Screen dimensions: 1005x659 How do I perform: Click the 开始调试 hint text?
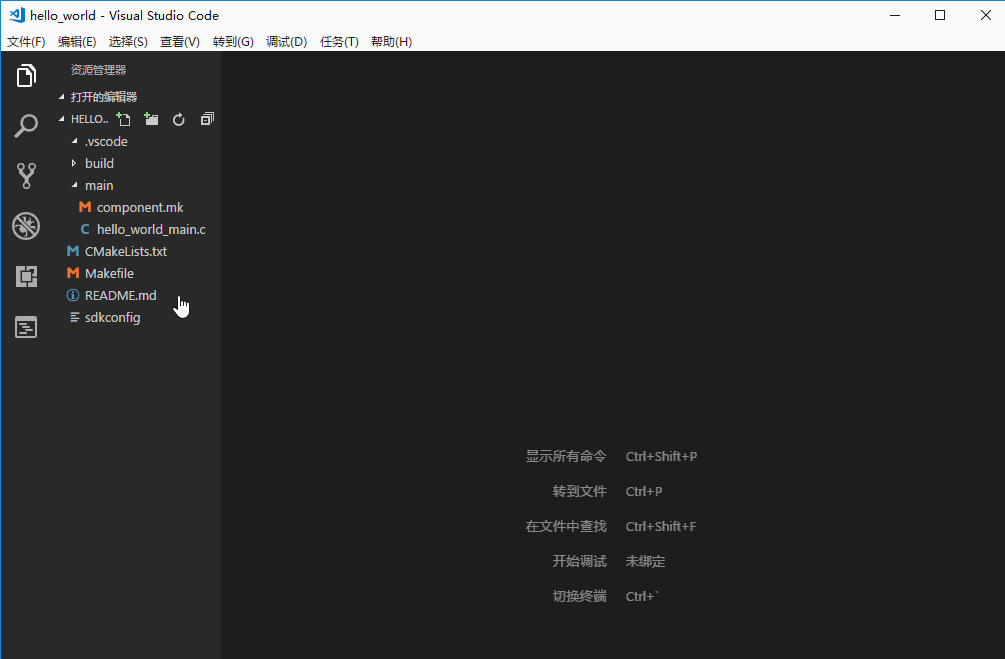tap(579, 561)
